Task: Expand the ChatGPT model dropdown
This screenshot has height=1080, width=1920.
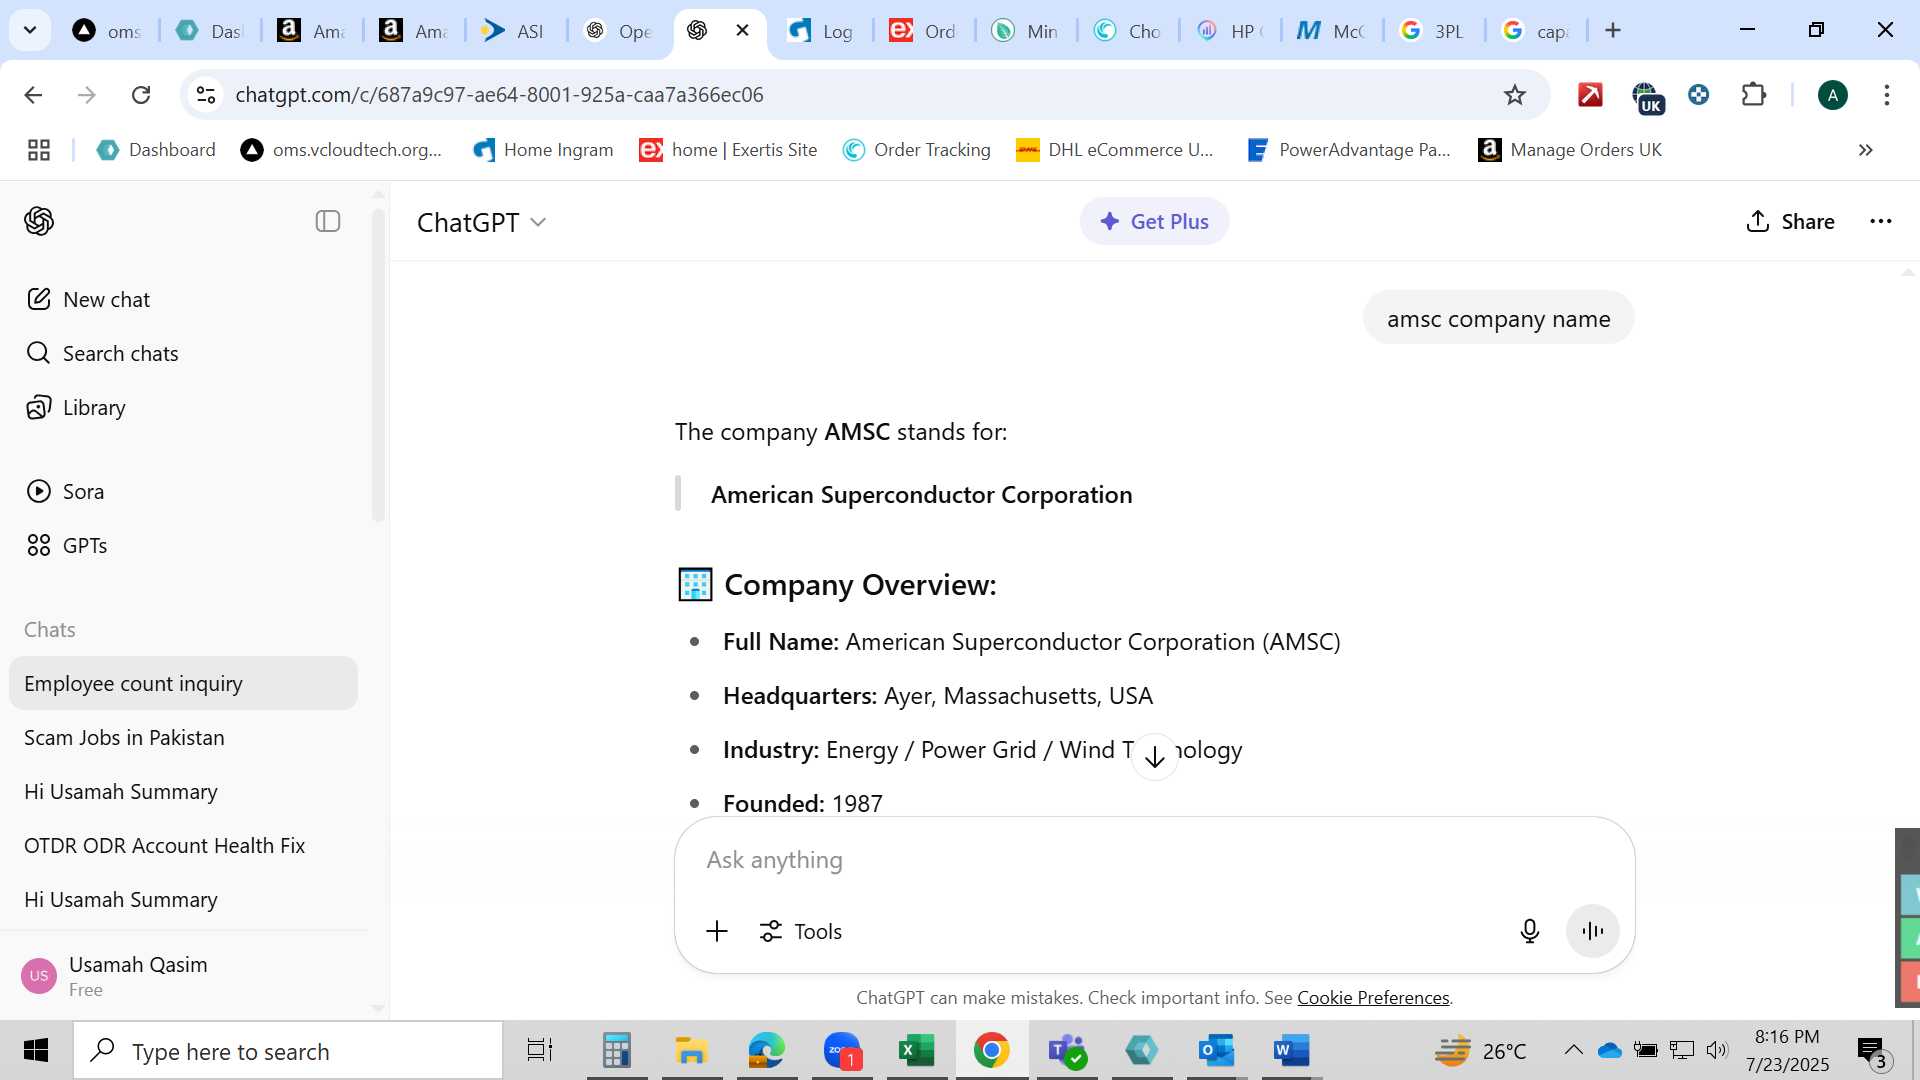Action: [x=481, y=222]
